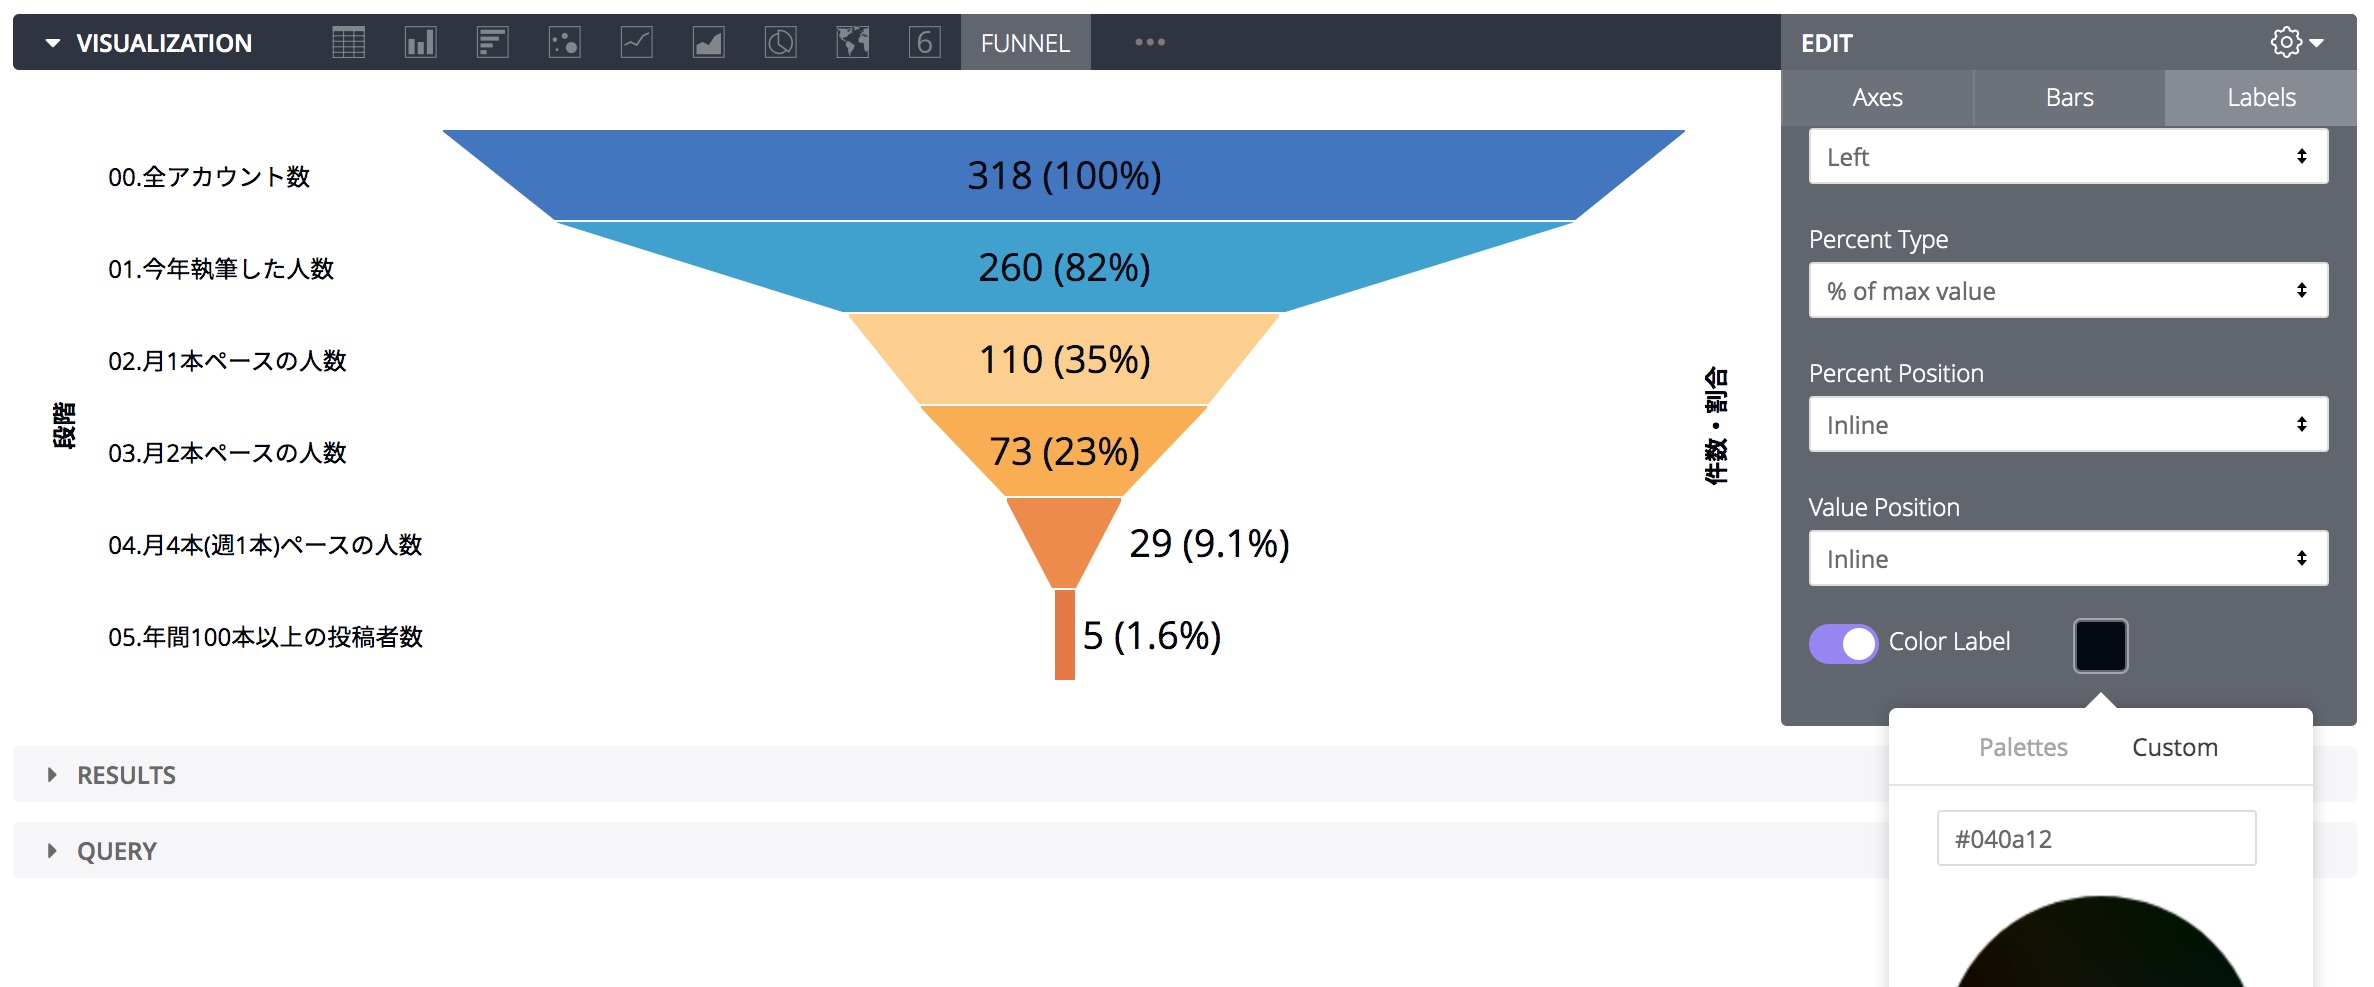Select the Scatter plot visualization
Image resolution: width=2374 pixels, height=987 pixels.
pyautogui.click(x=564, y=42)
